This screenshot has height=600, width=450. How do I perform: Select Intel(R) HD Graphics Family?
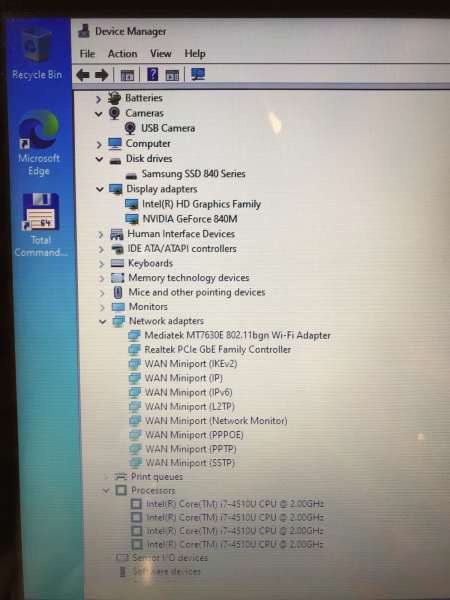[202, 204]
